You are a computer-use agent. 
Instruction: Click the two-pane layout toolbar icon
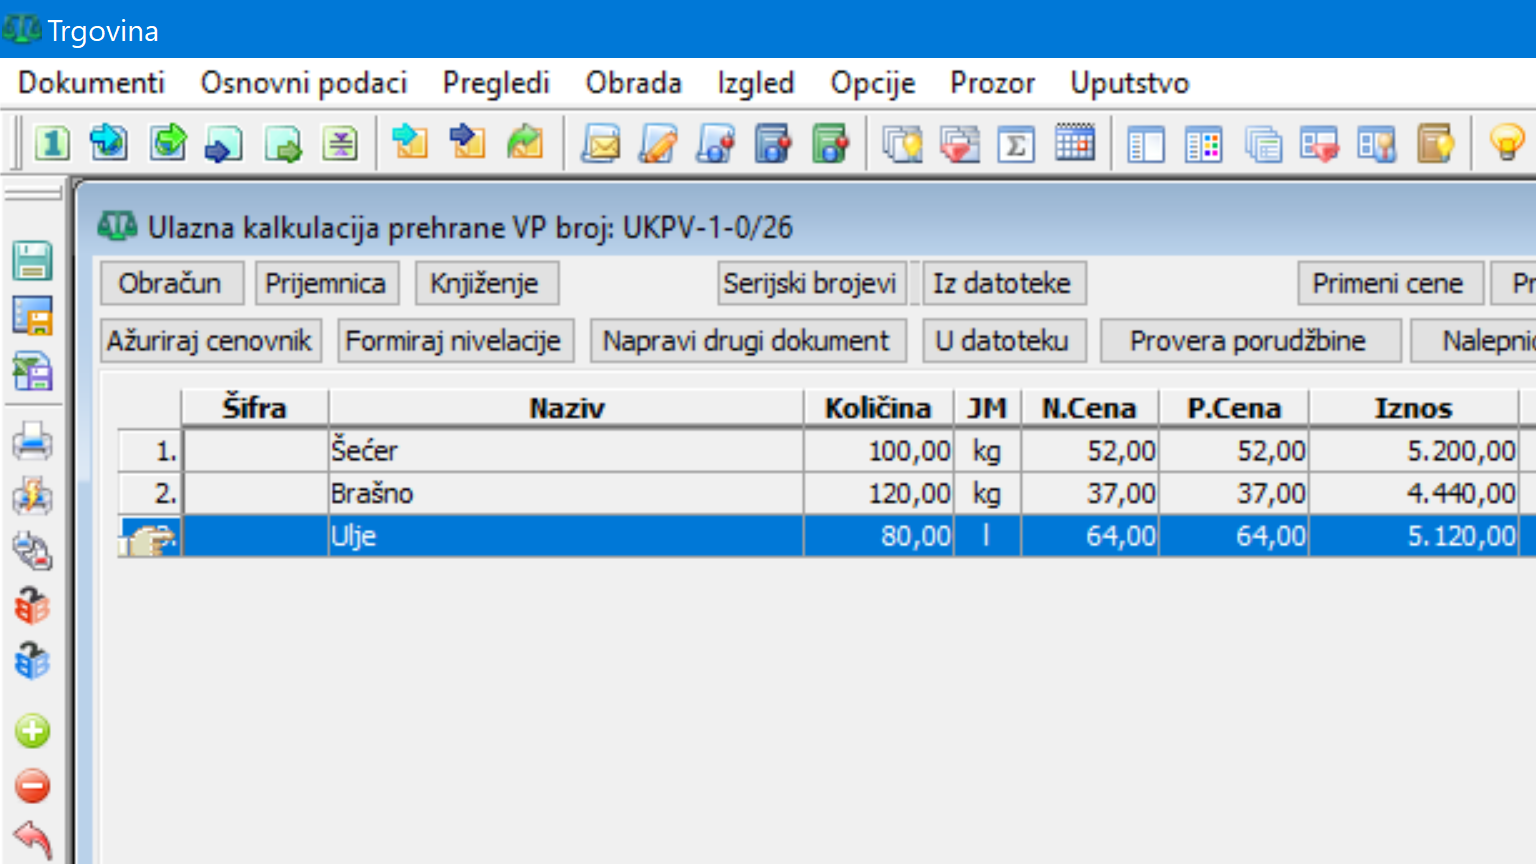[x=1145, y=145]
